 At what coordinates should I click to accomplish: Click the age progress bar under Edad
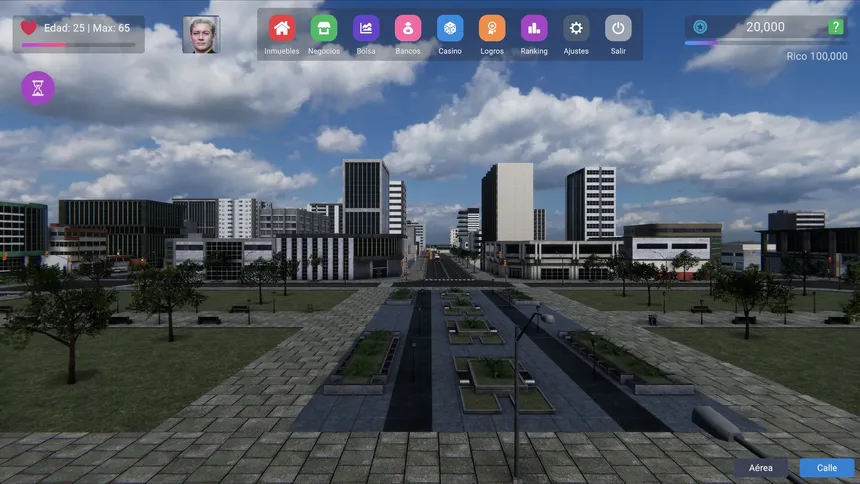coord(78,45)
